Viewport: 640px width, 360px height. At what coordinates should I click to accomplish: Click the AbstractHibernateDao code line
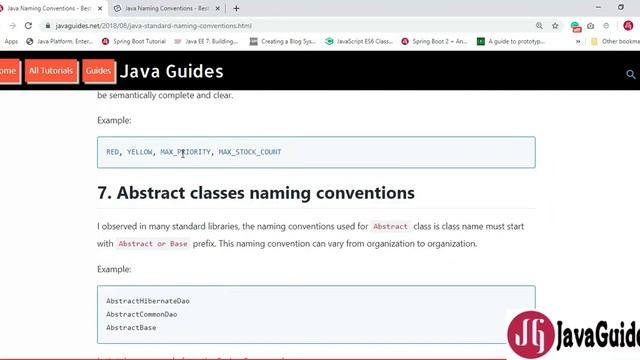tap(148, 301)
